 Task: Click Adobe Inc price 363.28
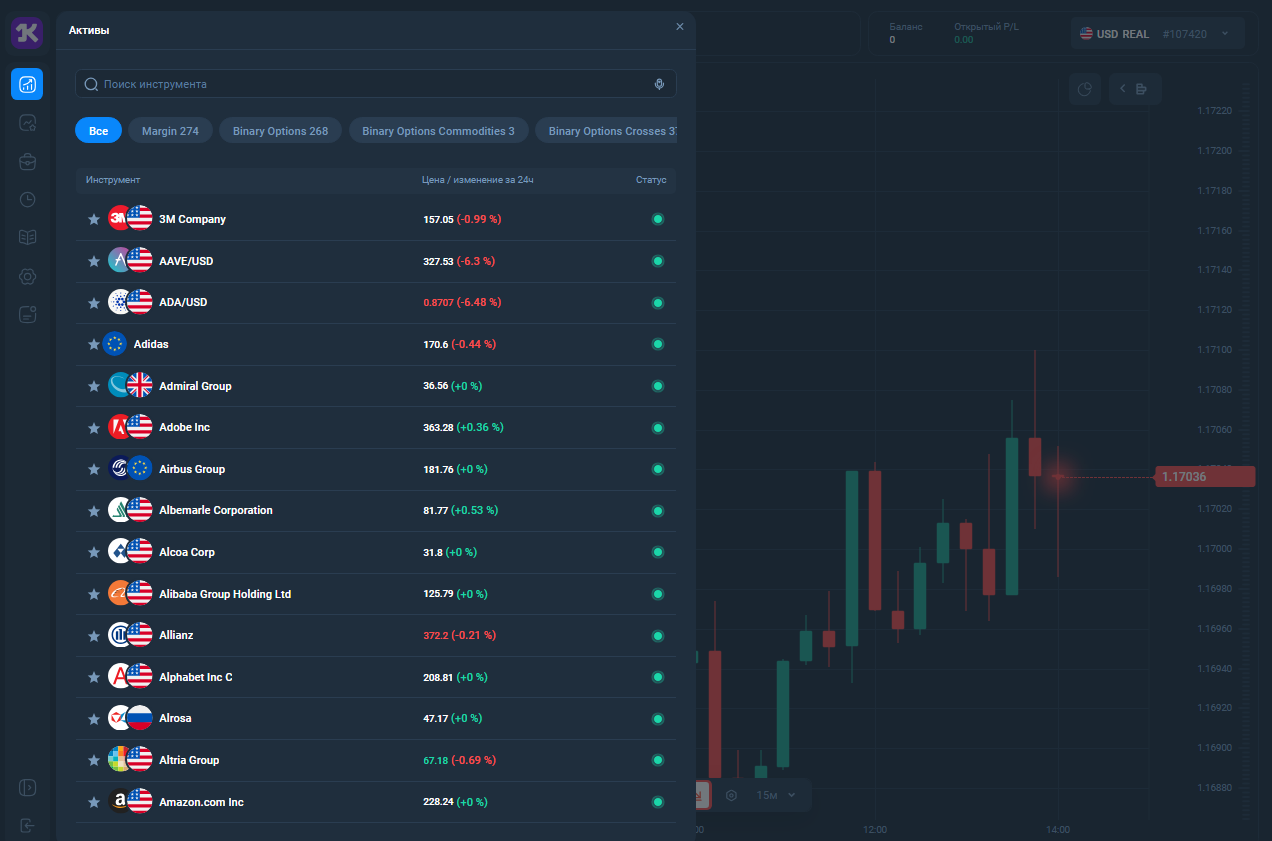point(438,427)
